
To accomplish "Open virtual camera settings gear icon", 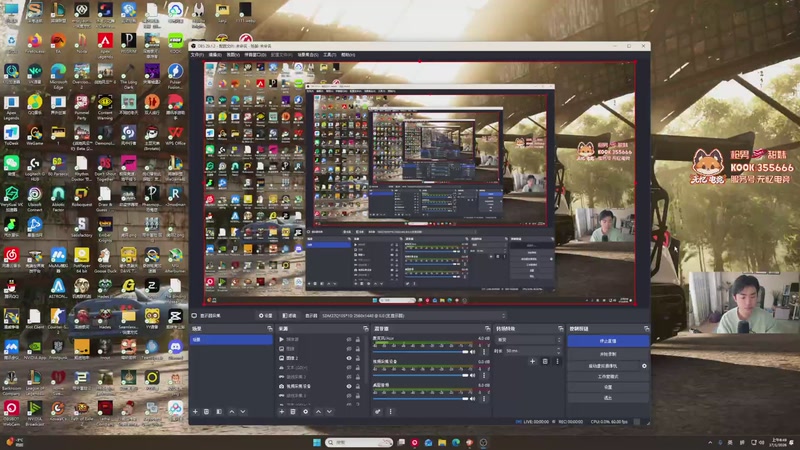I will [x=644, y=366].
